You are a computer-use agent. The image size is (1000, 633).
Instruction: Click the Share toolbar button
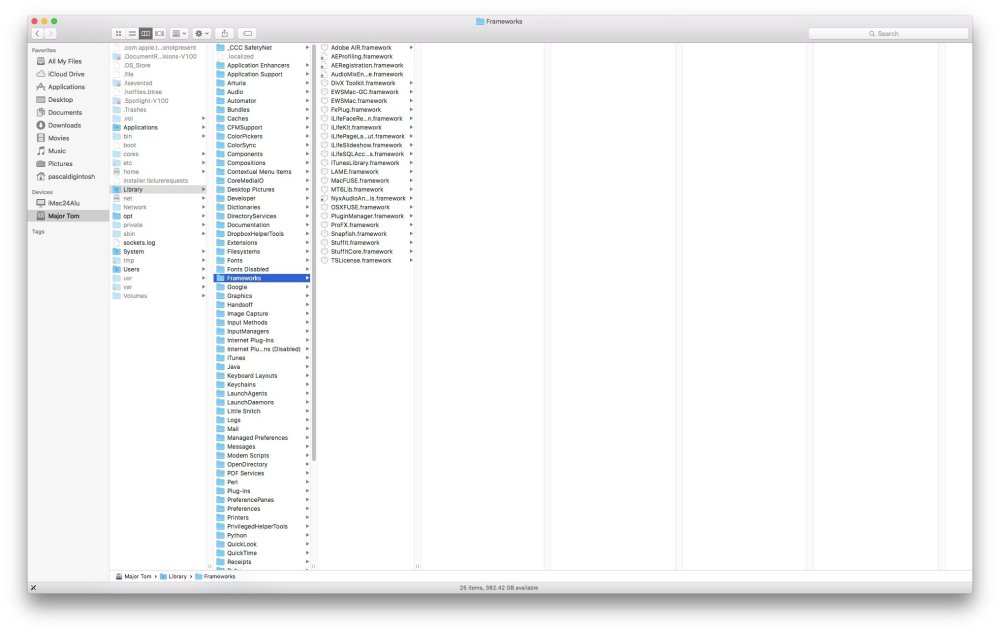coord(224,33)
